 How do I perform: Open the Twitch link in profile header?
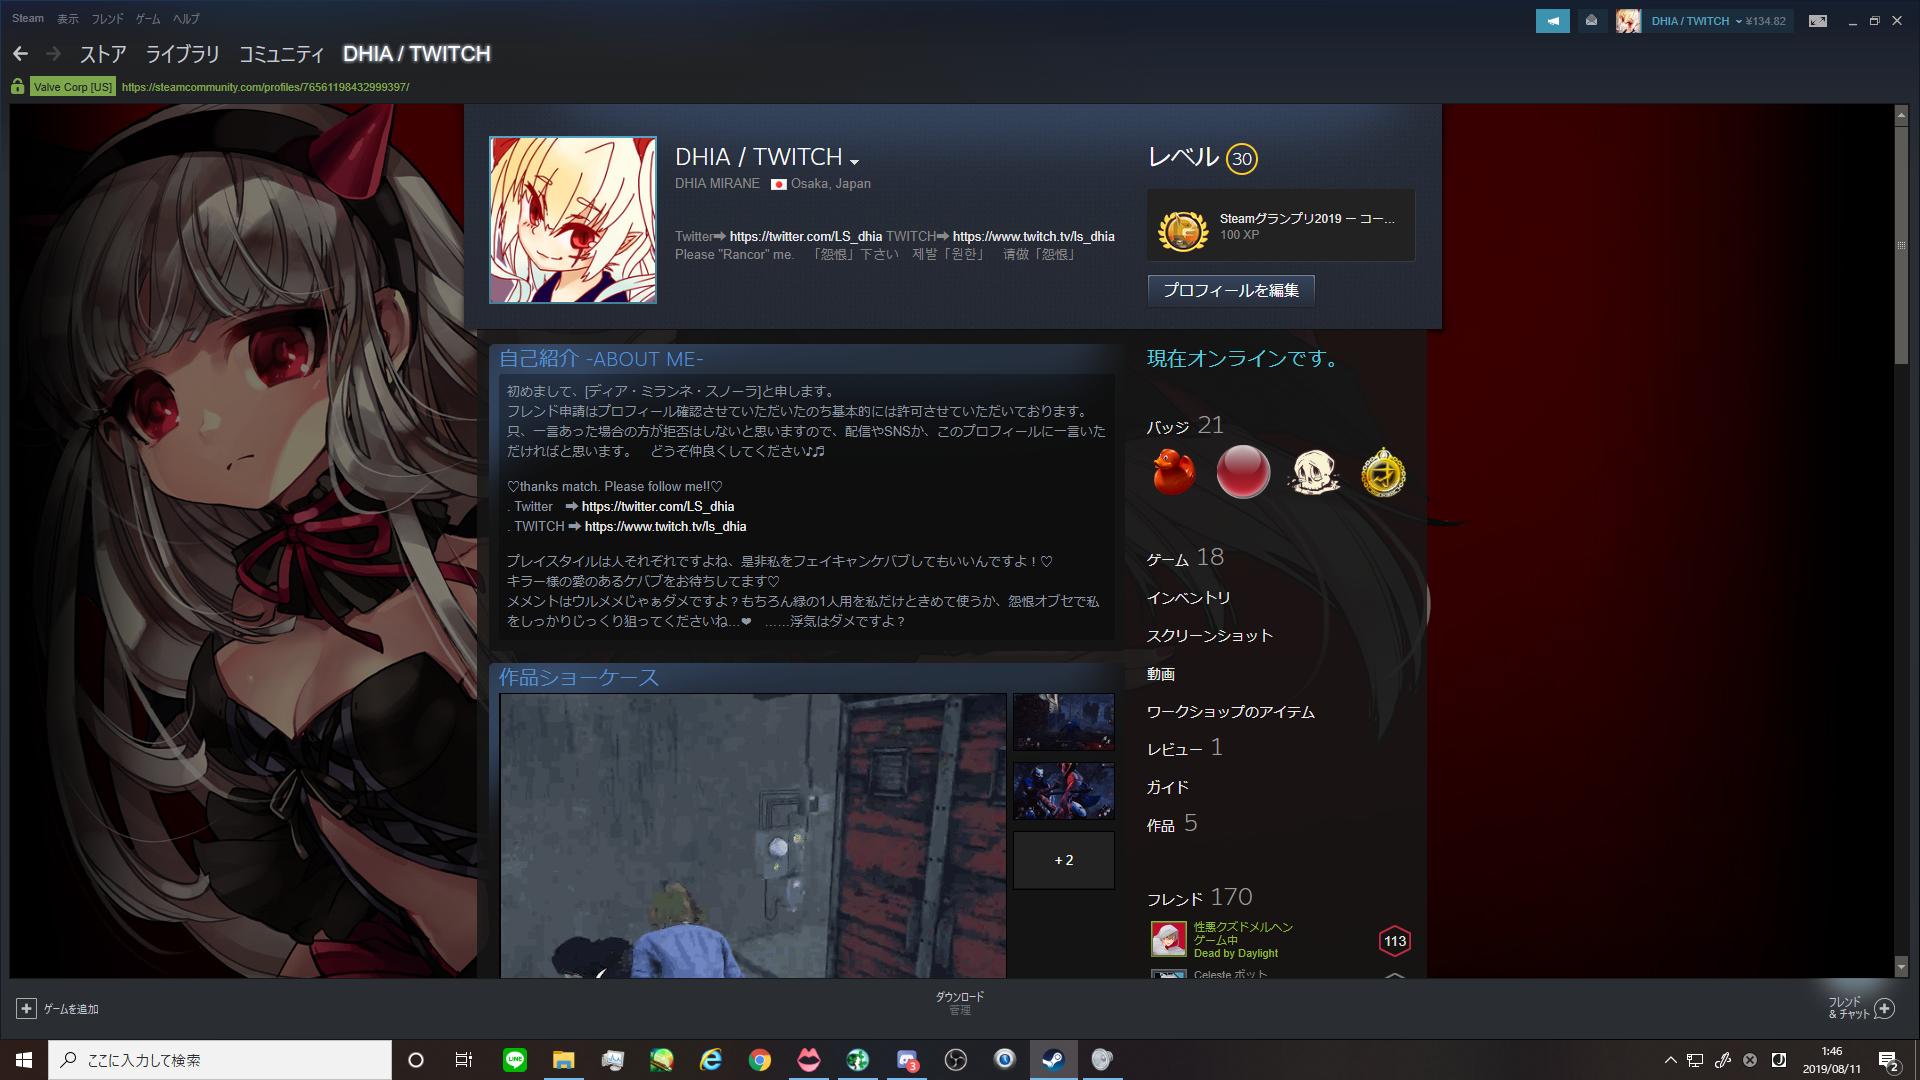tap(1034, 236)
